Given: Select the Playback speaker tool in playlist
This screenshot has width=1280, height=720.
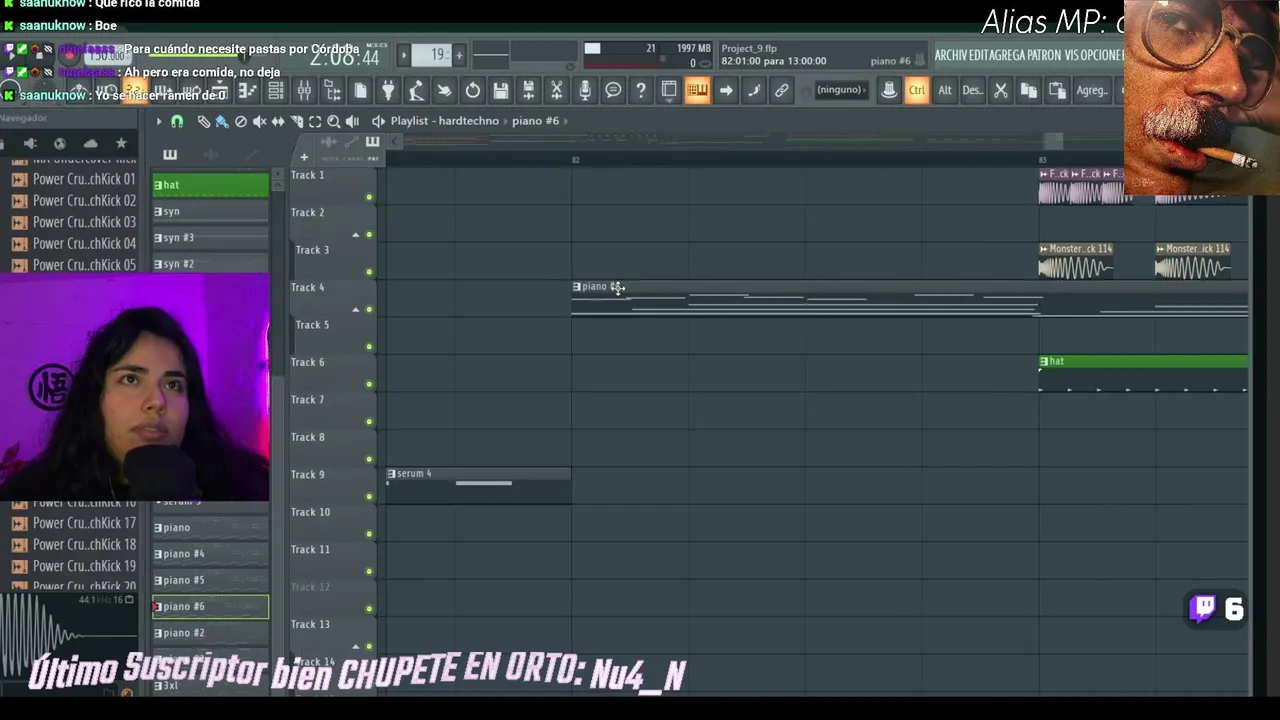Looking at the screenshot, I should (x=352, y=121).
